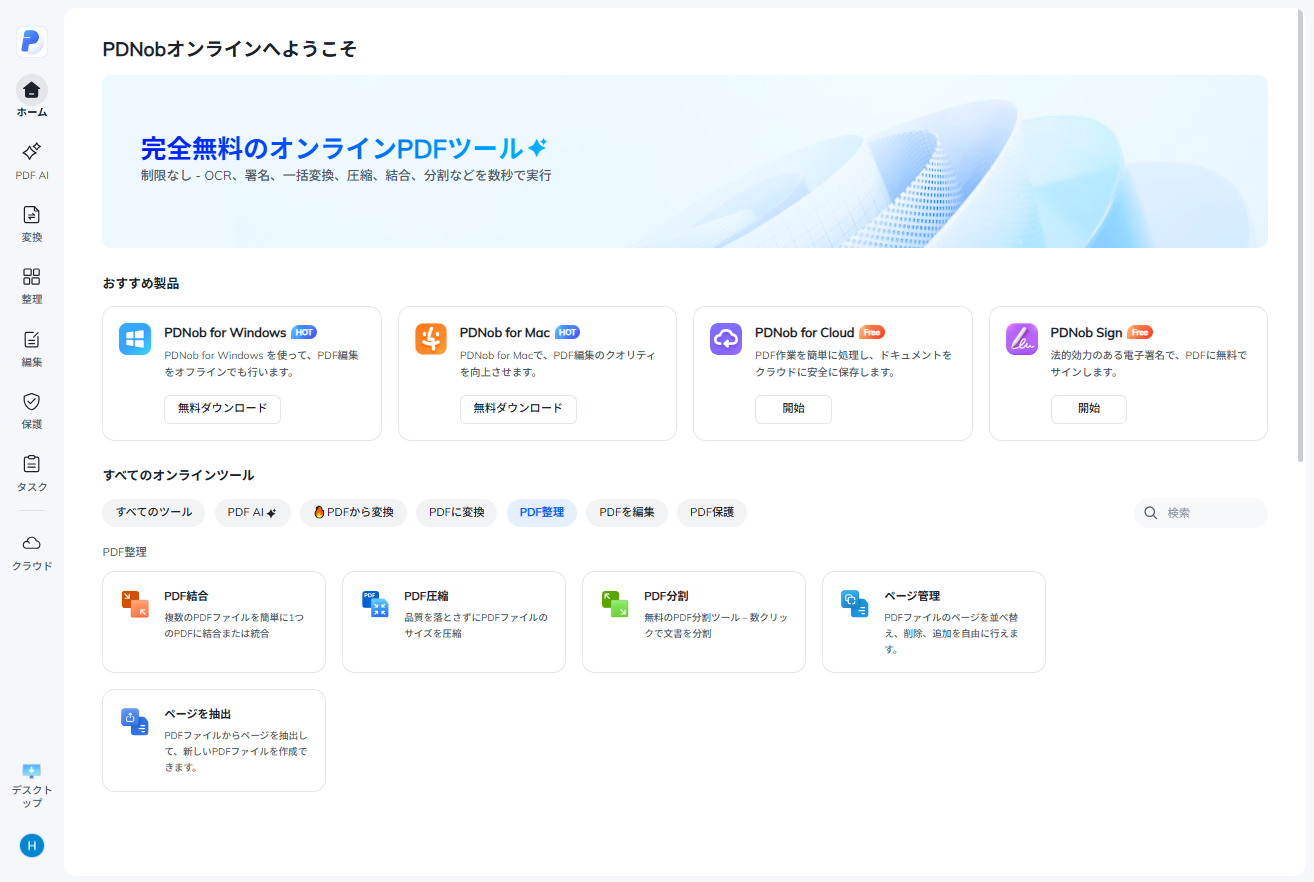
Task: Click the HOT badge on PDNob for Windows
Action: (304, 332)
